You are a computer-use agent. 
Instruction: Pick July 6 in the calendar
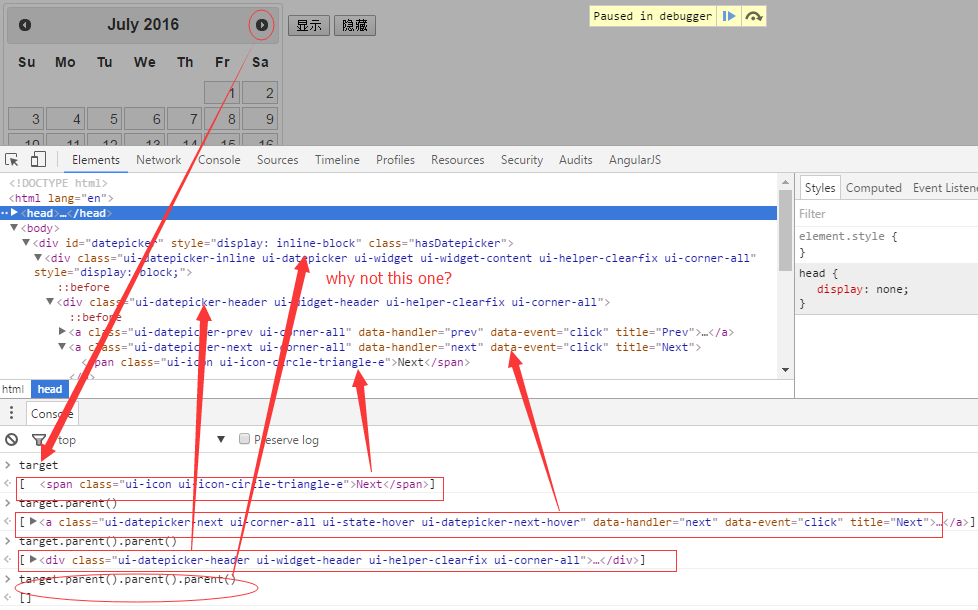point(144,119)
